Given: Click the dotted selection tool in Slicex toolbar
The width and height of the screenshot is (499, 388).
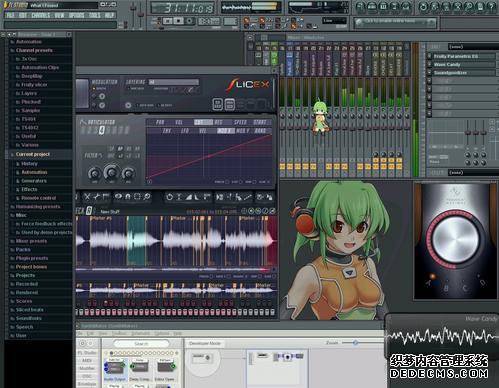Looking at the screenshot, I should [137, 197].
